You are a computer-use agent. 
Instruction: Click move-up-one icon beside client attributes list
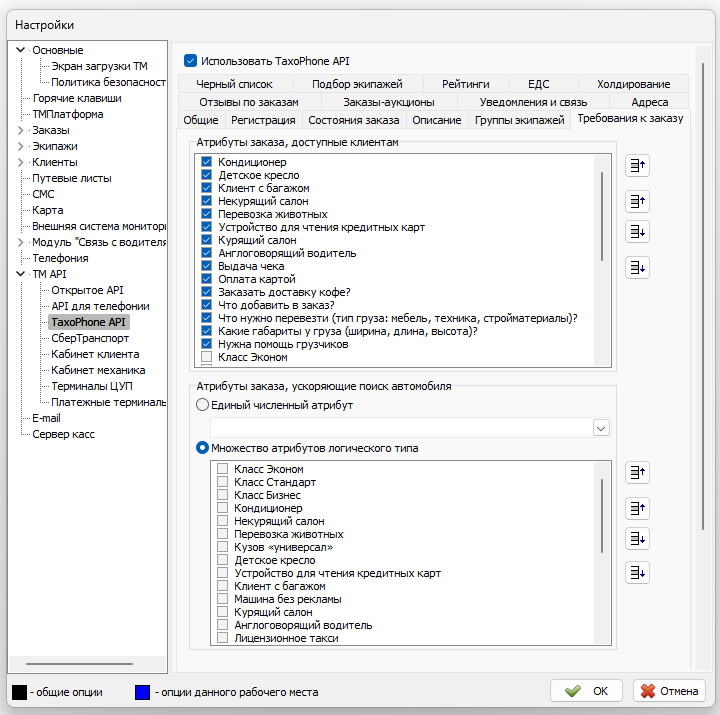click(637, 202)
